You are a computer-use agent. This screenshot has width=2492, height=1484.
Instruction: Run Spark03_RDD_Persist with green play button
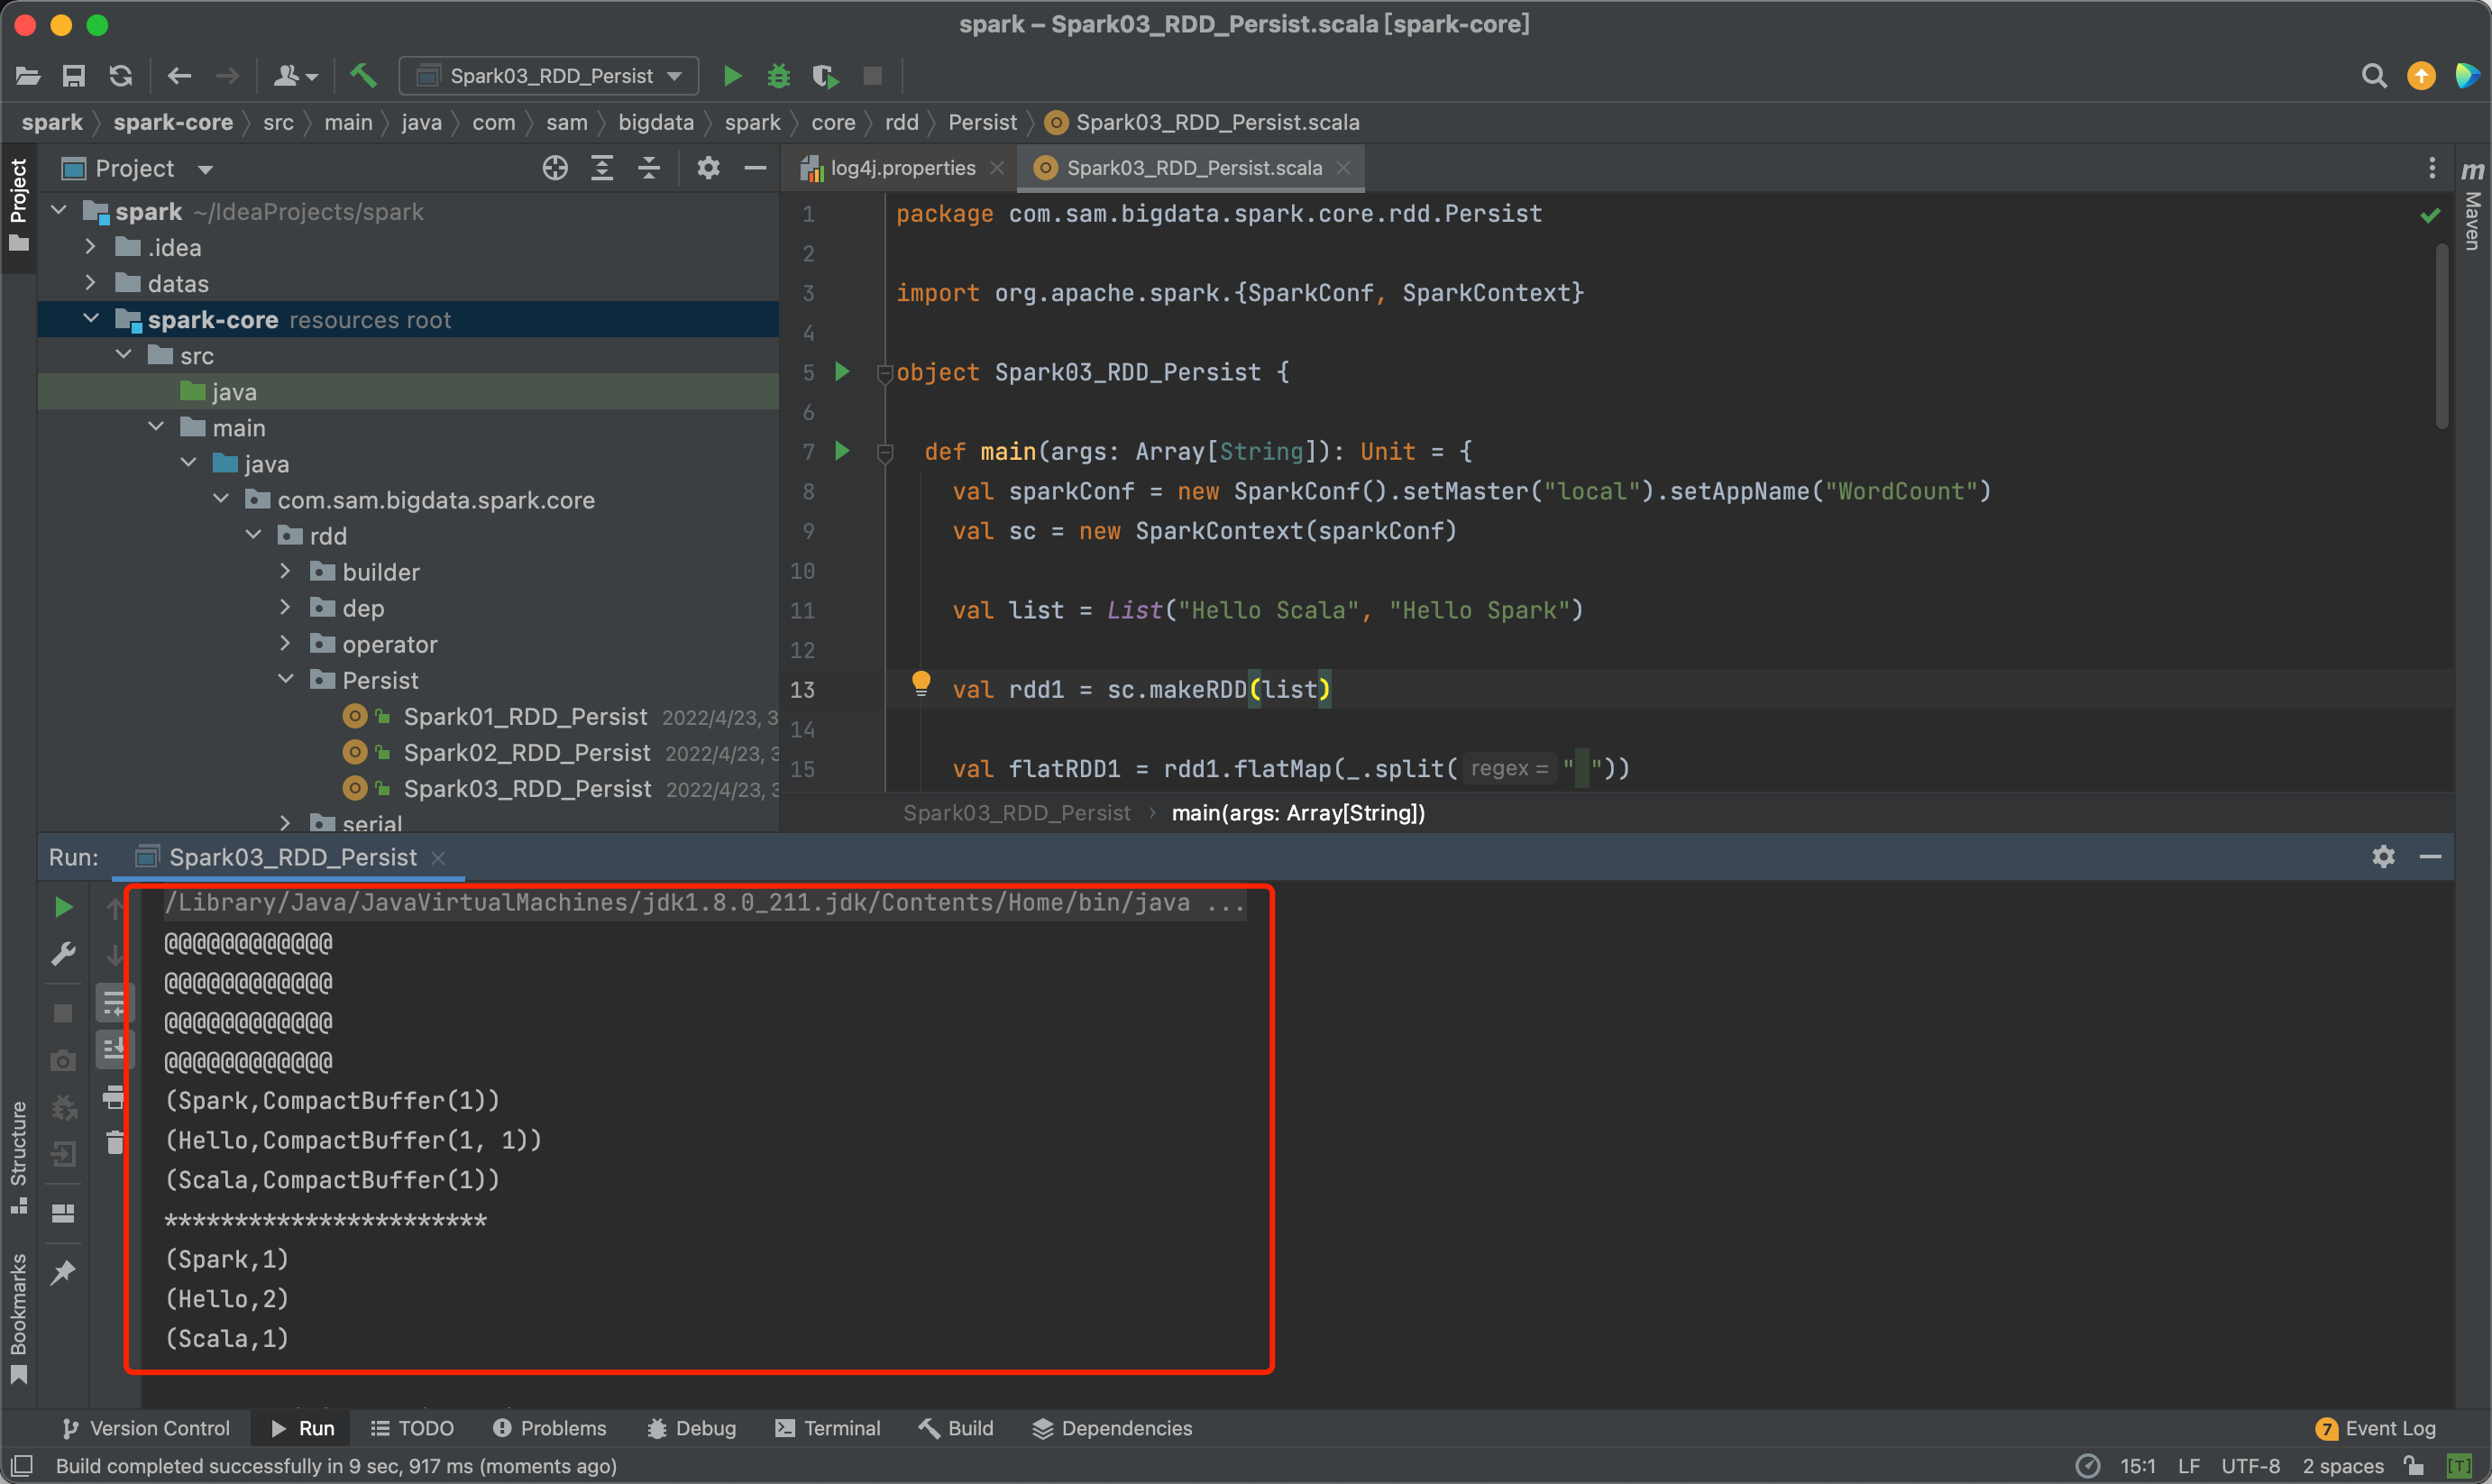click(732, 76)
